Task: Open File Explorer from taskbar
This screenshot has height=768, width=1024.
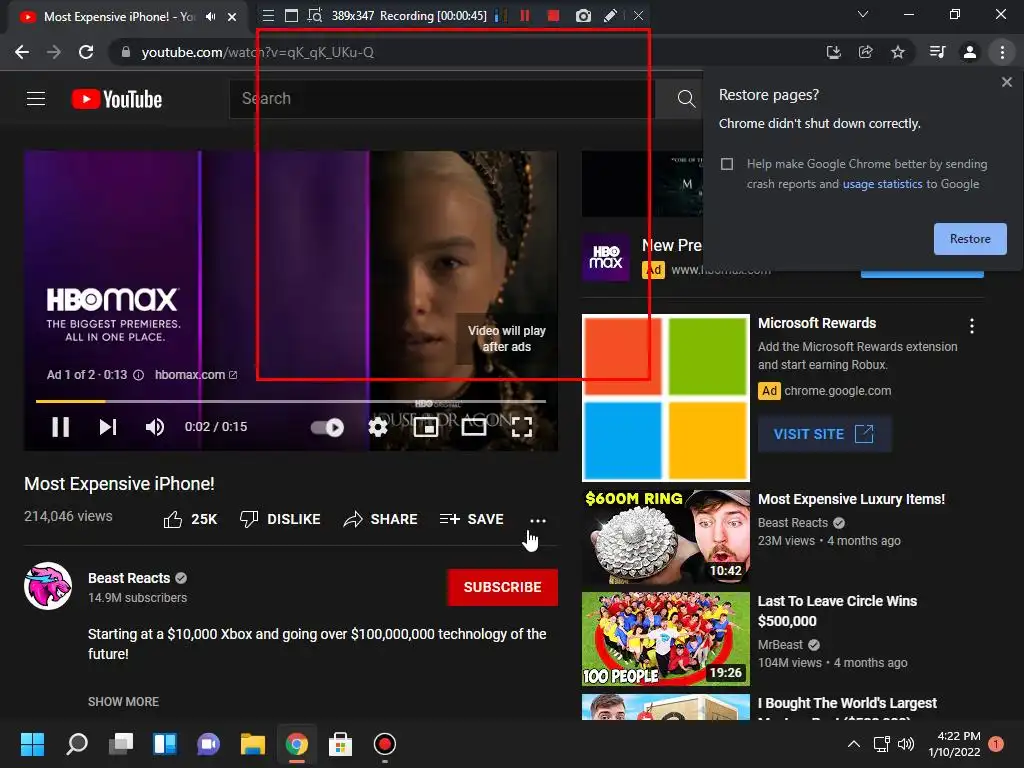Action: 253,744
